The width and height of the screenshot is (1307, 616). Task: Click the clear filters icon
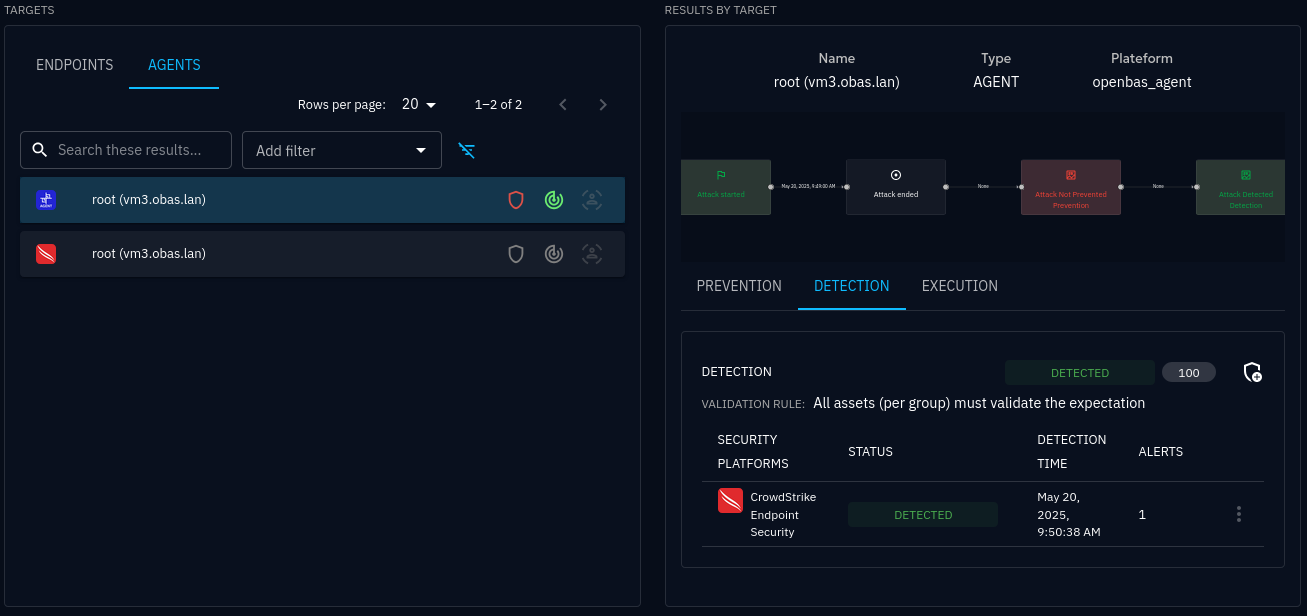tap(466, 150)
